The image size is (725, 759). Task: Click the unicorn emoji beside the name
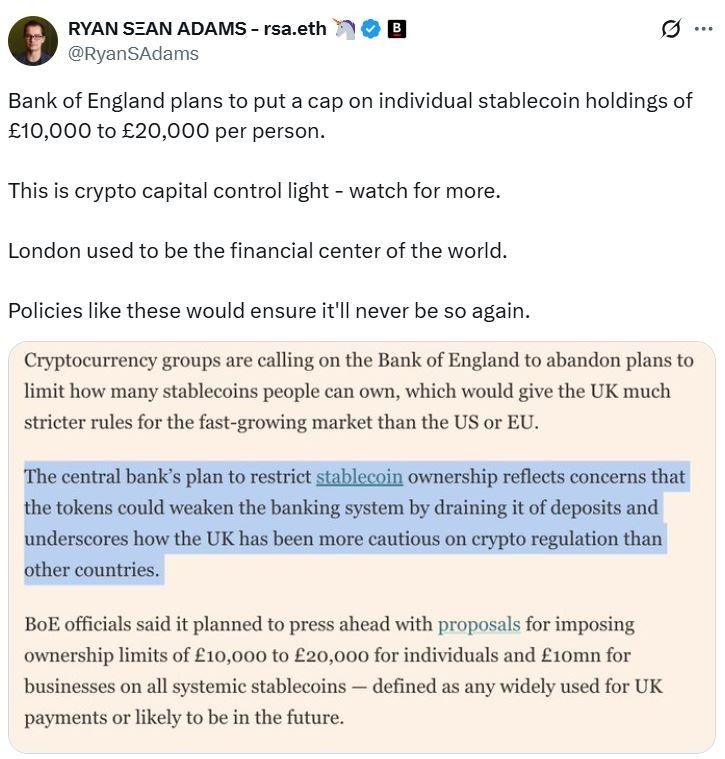(345, 29)
